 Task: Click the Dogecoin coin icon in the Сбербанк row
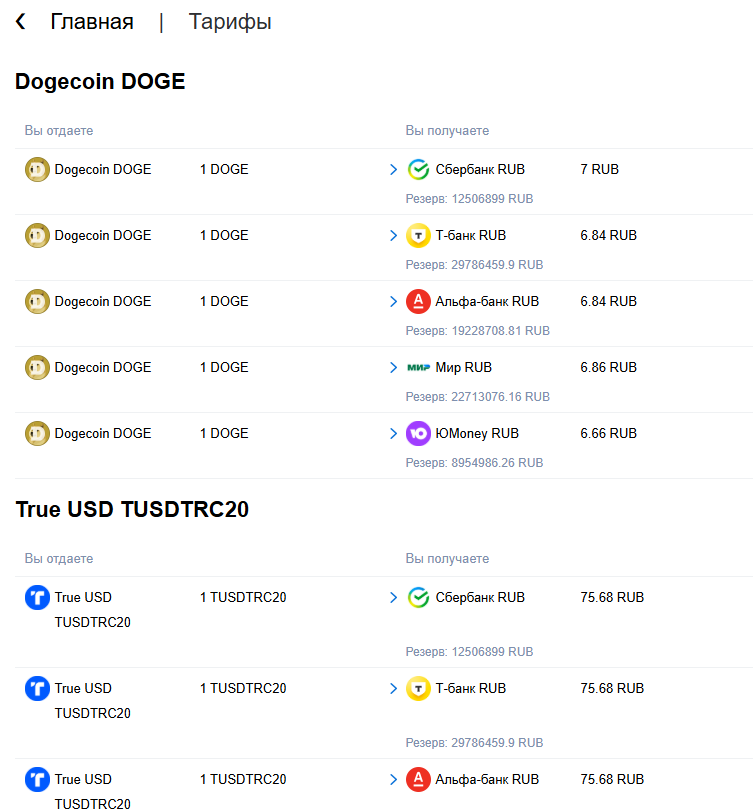pyautogui.click(x=37, y=169)
